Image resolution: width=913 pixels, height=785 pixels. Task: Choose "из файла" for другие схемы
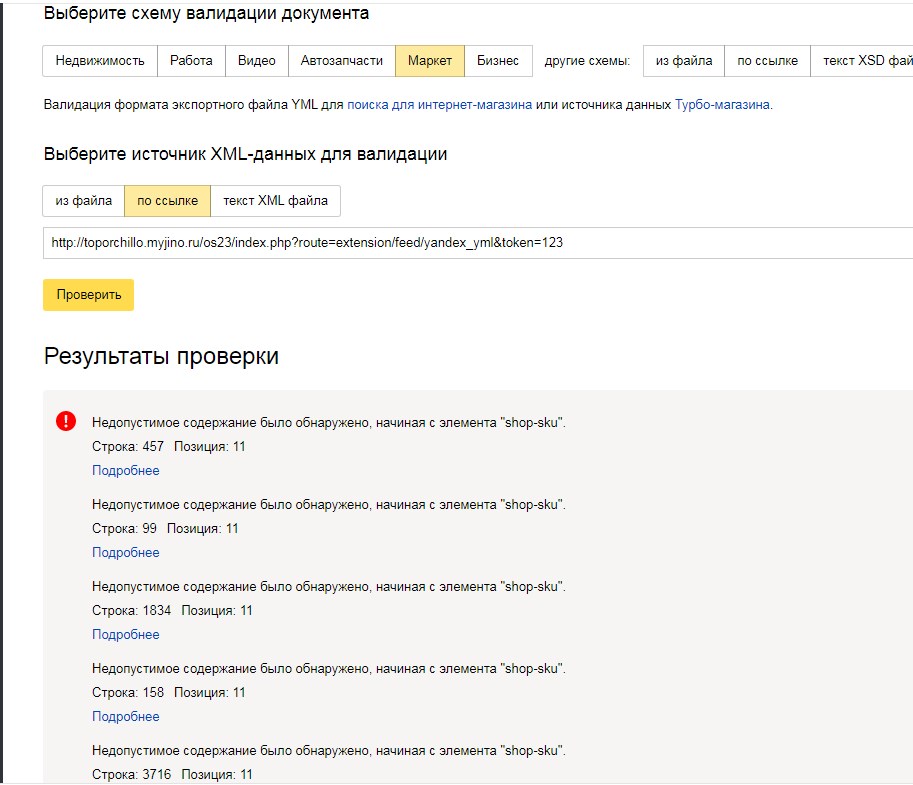click(x=685, y=60)
